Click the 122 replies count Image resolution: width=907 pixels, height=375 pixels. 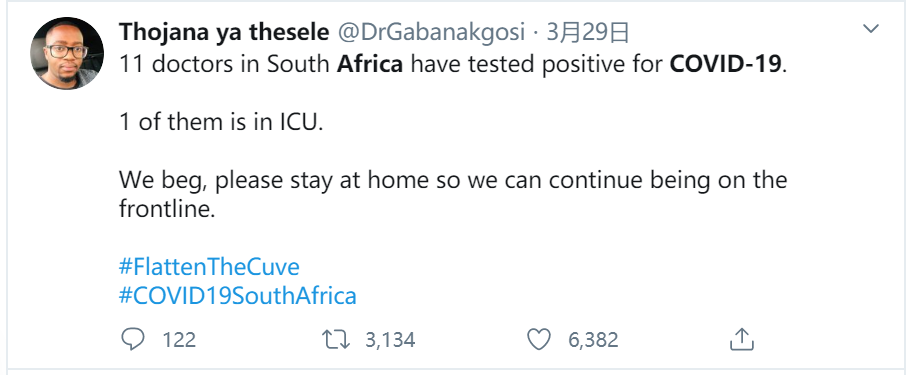click(179, 340)
